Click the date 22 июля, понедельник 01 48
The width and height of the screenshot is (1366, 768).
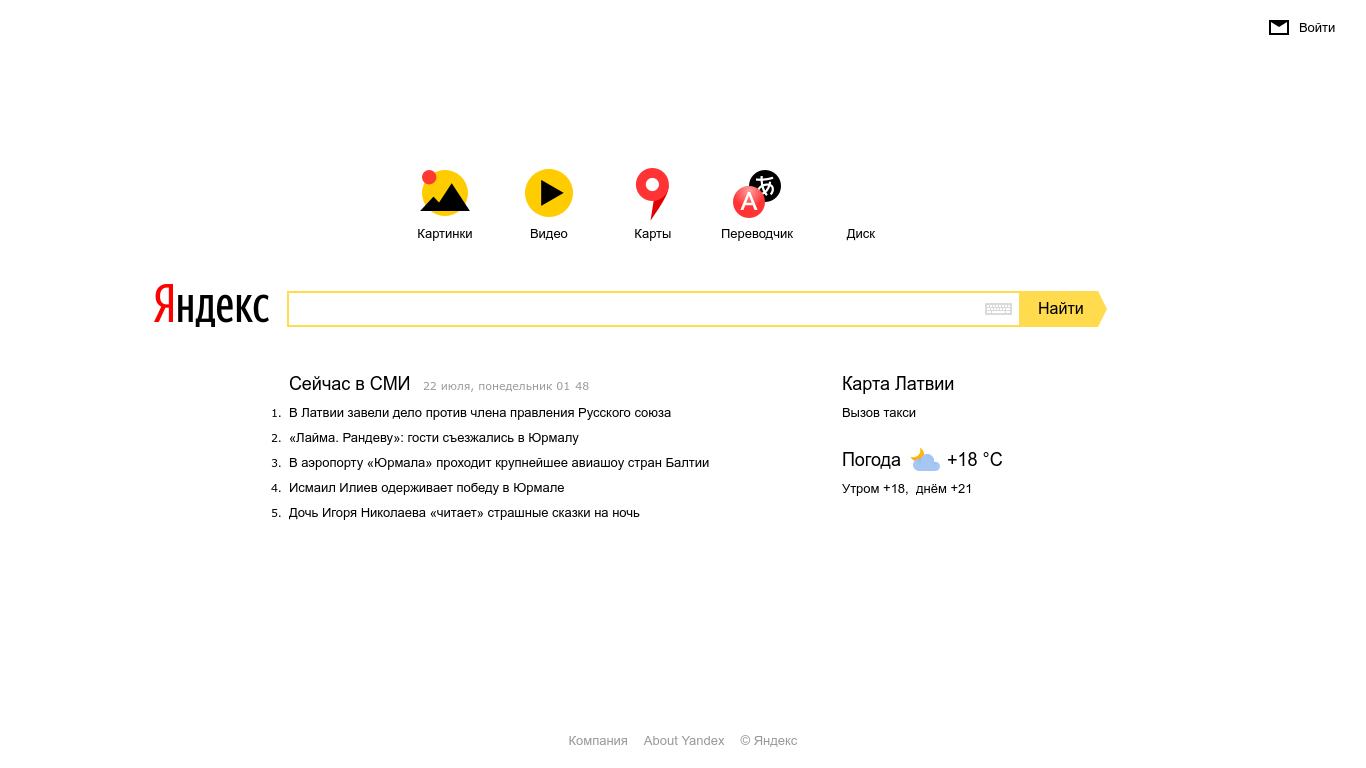pyautogui.click(x=506, y=386)
